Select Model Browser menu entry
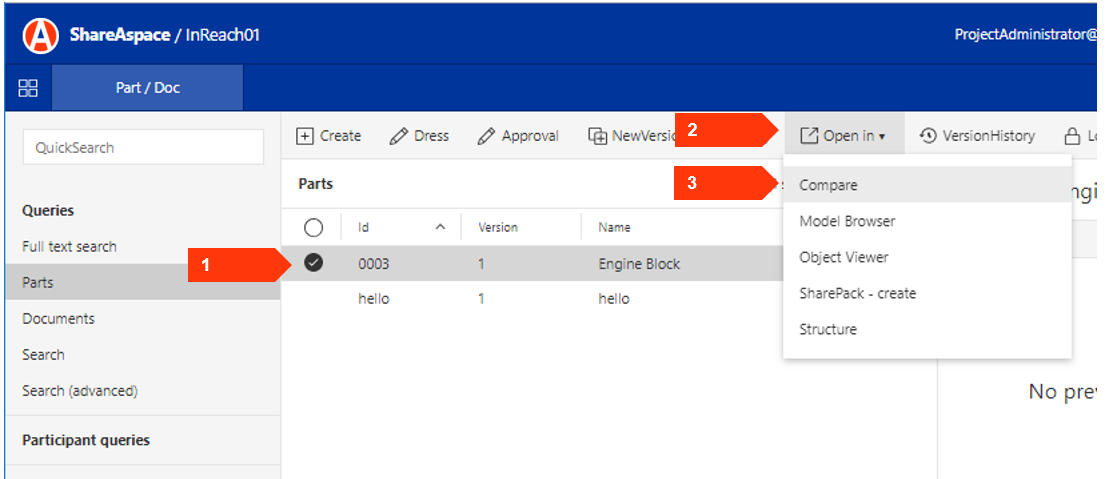Screen dimensions: 1109x479 pyautogui.click(x=847, y=221)
